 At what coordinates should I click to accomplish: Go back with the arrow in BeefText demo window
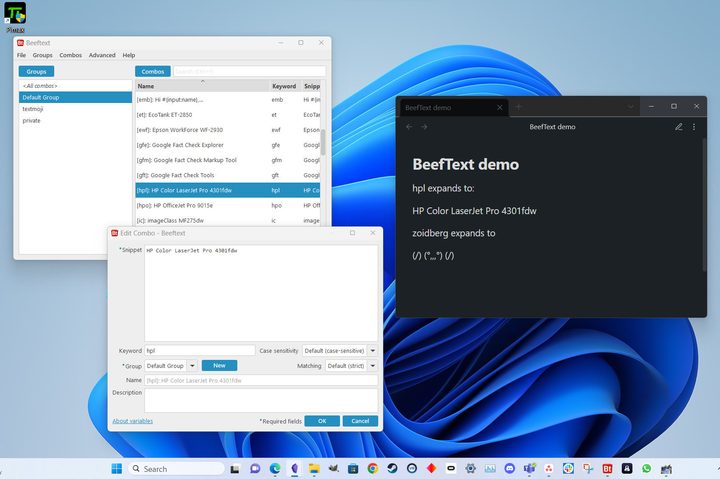pyautogui.click(x=409, y=127)
